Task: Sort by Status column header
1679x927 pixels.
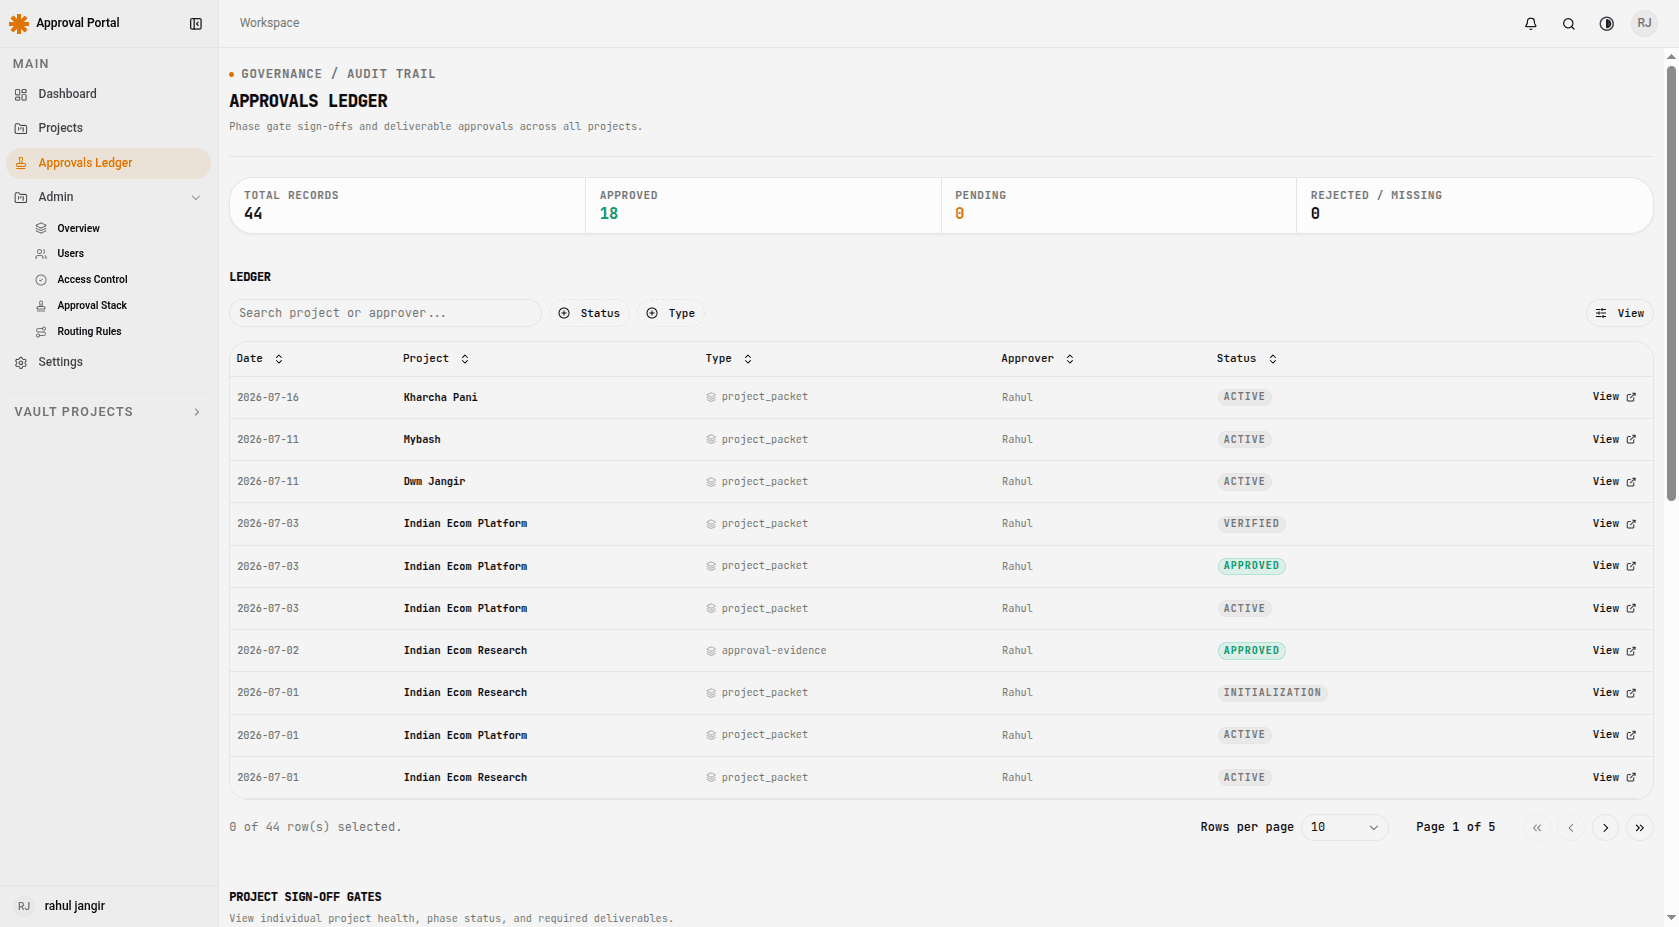Action: click(x=1247, y=359)
